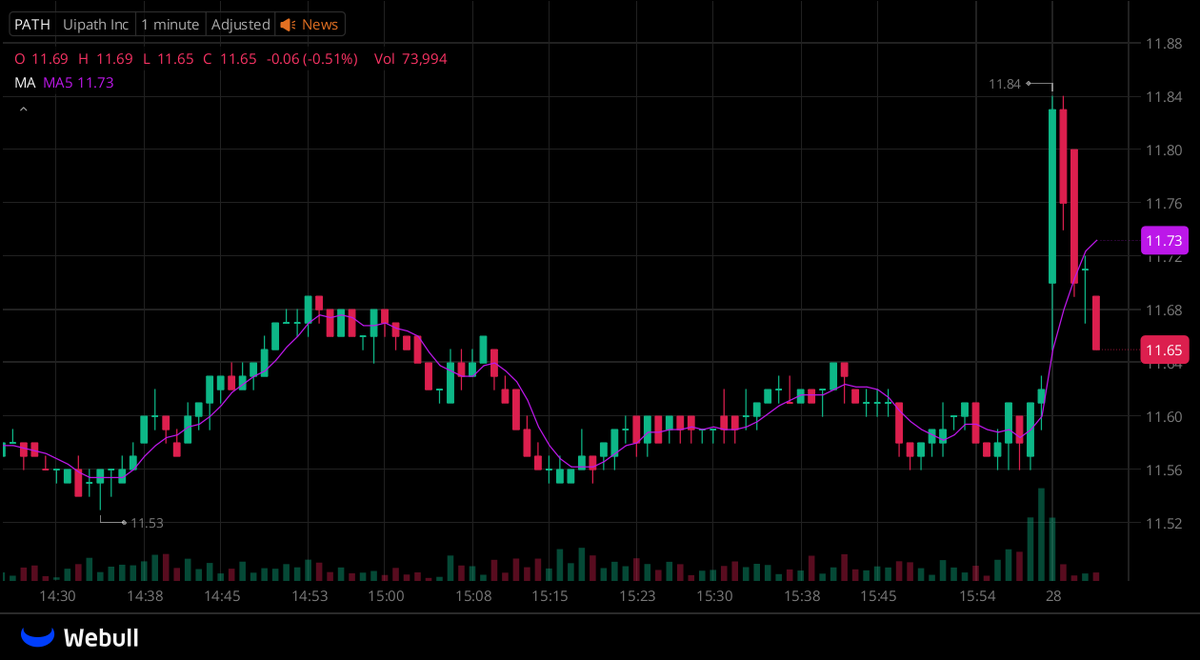This screenshot has height=660, width=1200.
Task: Click the Vol 73,994 readout
Action: pos(411,59)
